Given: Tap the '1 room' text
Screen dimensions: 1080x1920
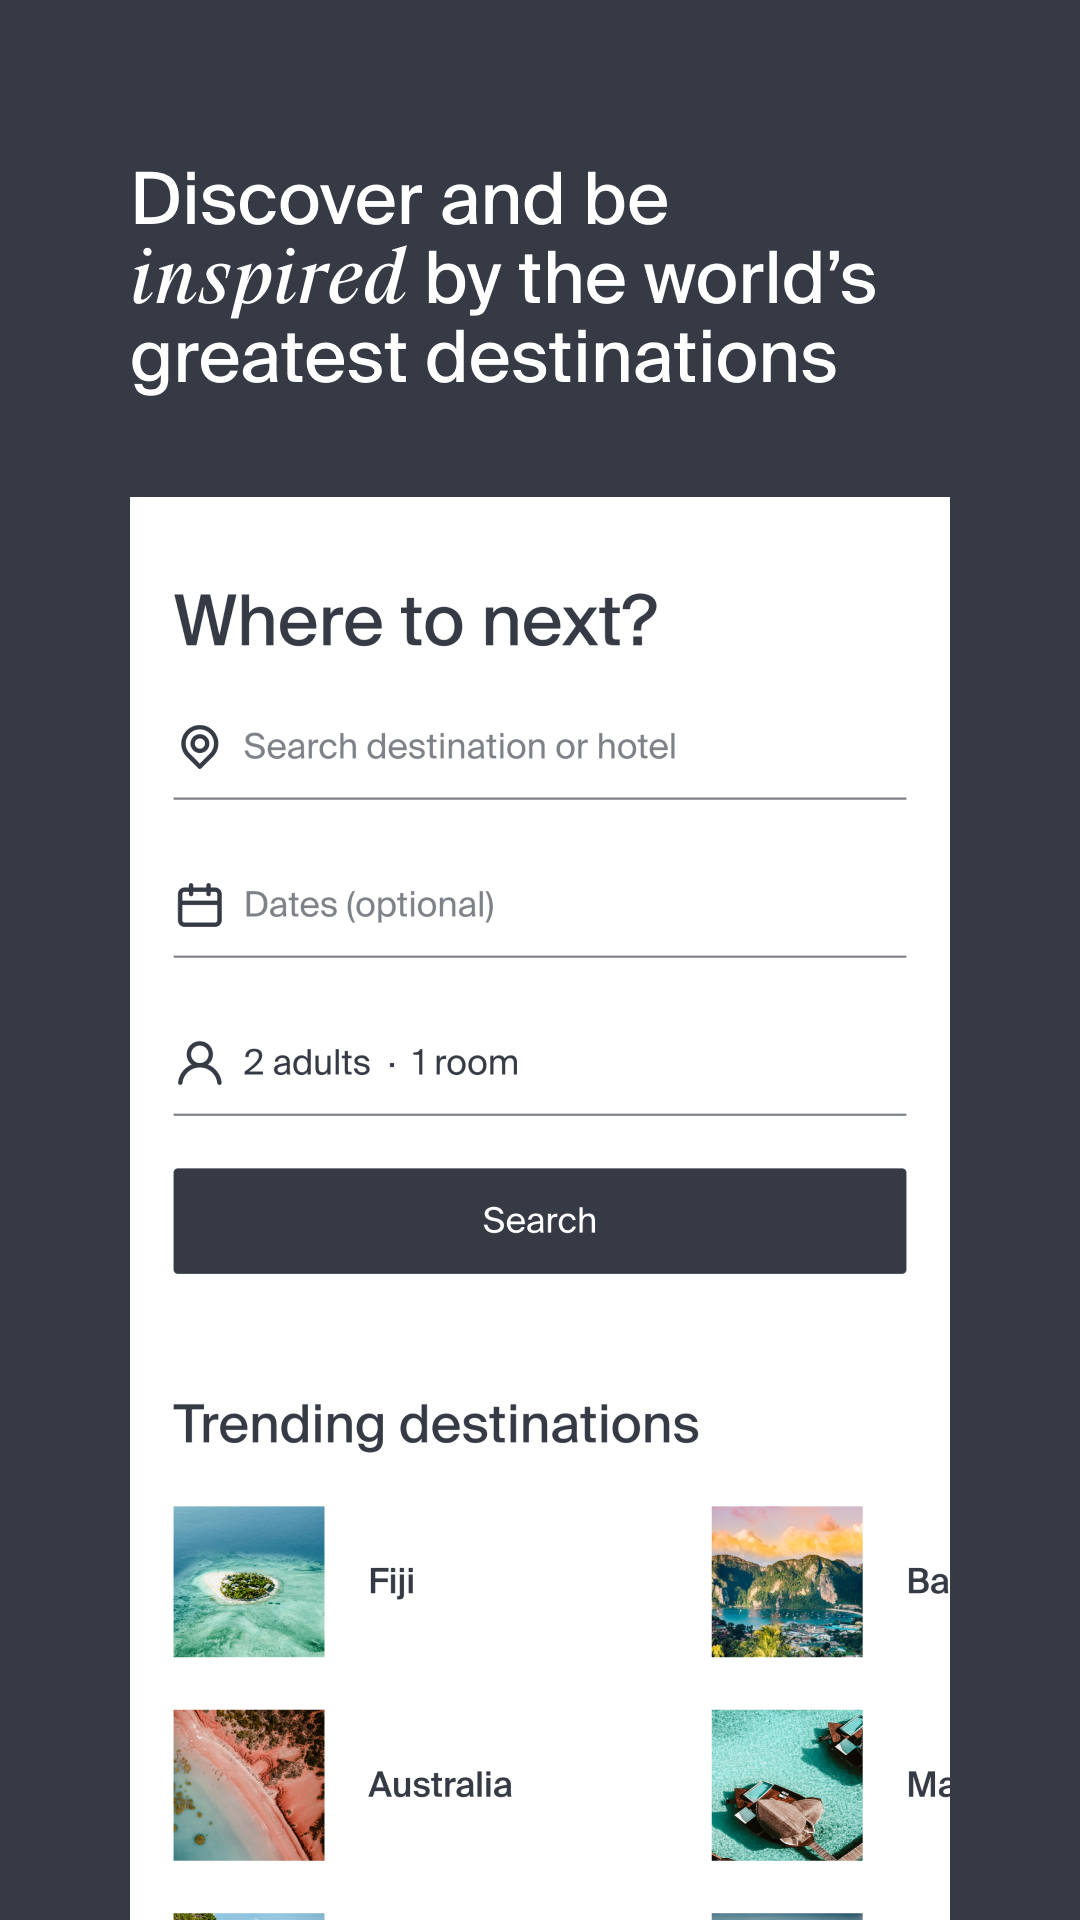Looking at the screenshot, I should [x=465, y=1063].
